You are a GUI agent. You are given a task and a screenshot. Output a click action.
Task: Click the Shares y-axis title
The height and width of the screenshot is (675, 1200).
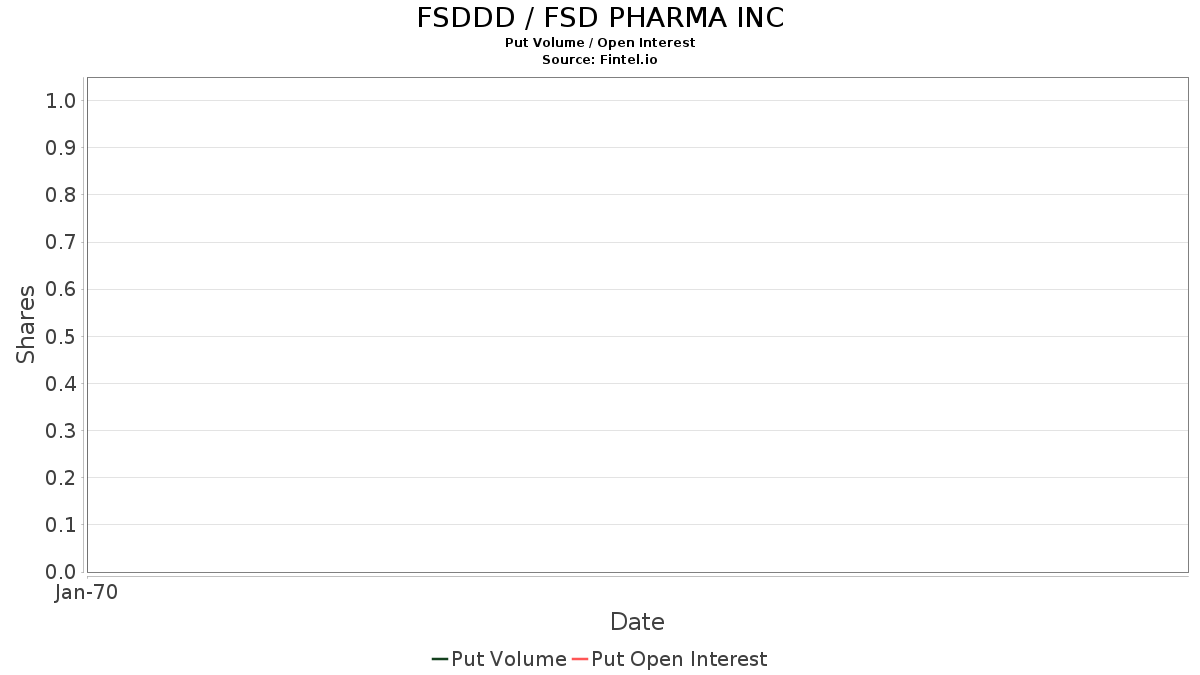click(x=26, y=324)
